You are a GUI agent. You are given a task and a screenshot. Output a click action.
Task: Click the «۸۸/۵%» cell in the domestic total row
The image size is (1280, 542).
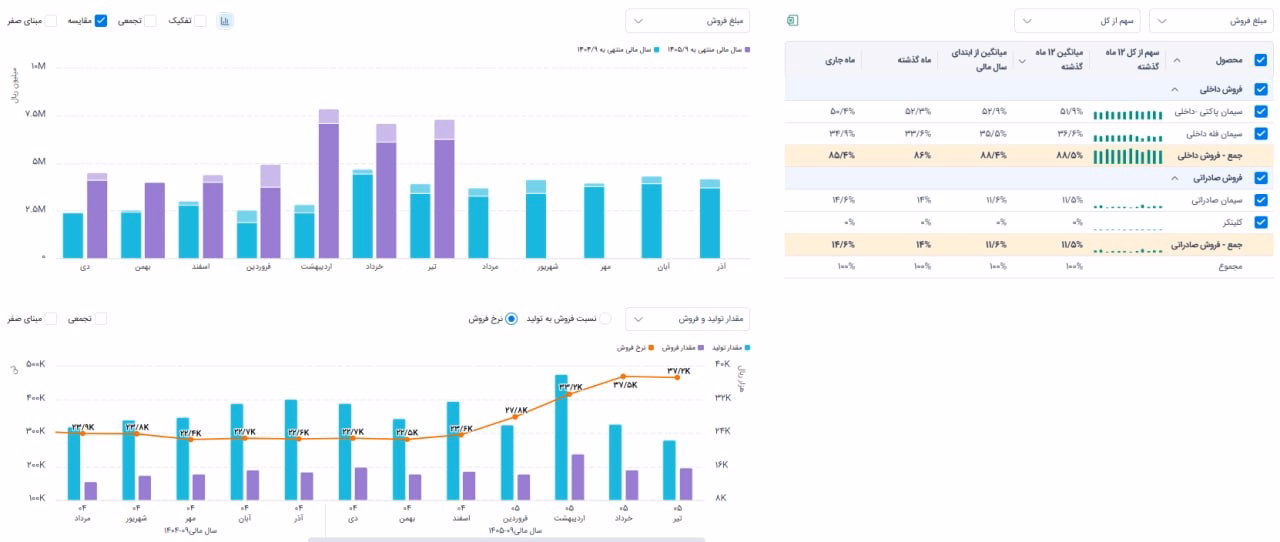tap(1072, 156)
